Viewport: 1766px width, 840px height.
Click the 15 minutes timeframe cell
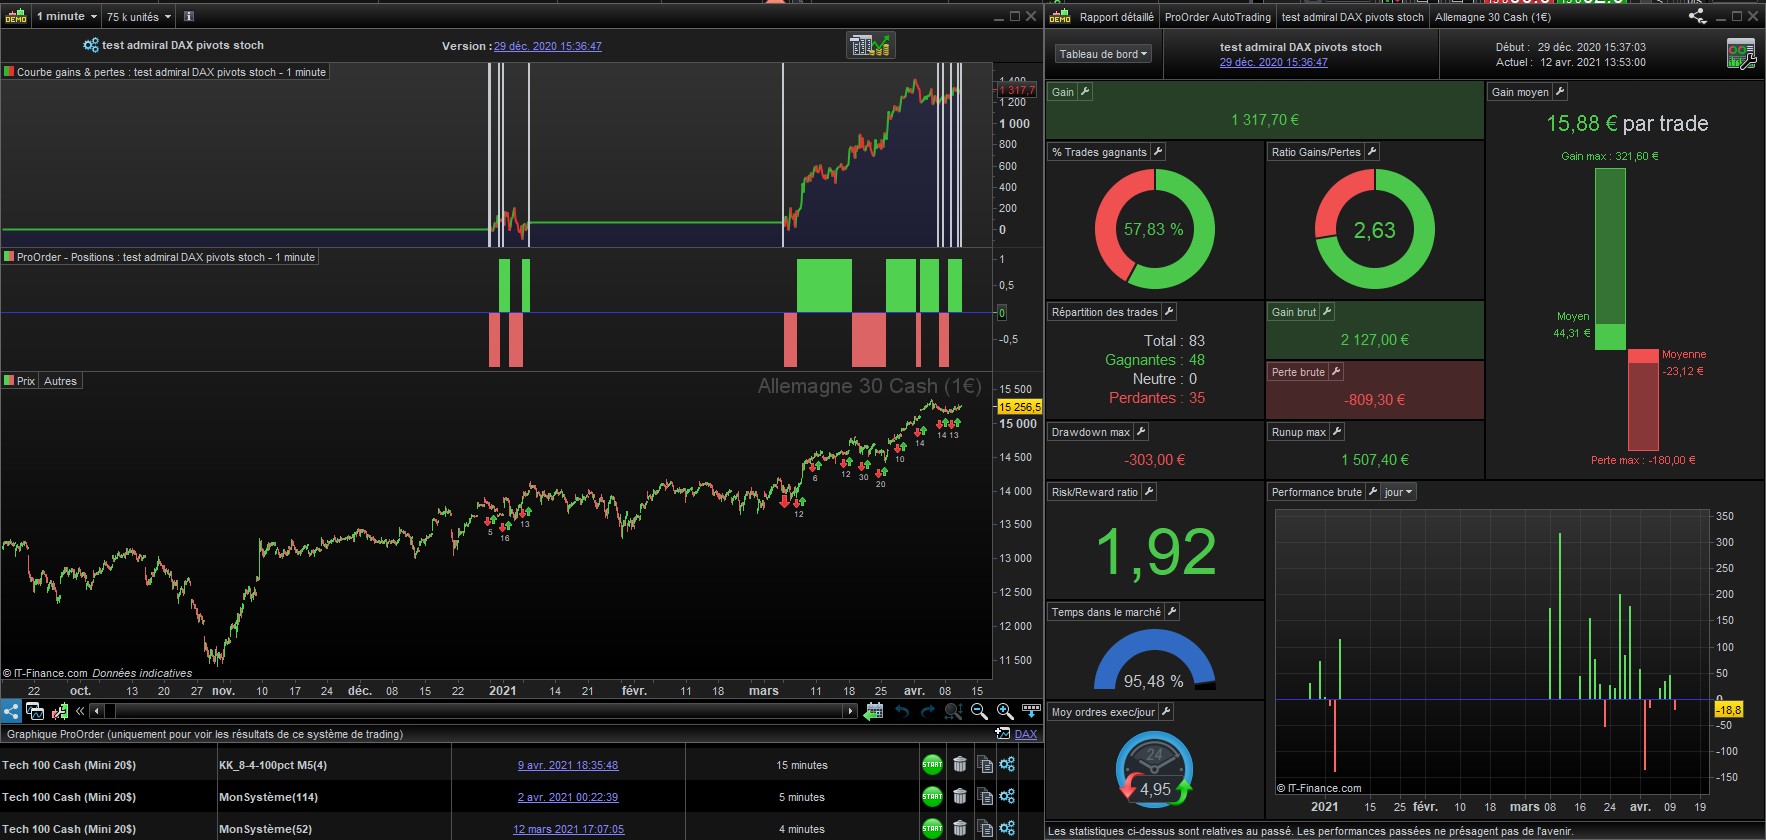click(802, 765)
